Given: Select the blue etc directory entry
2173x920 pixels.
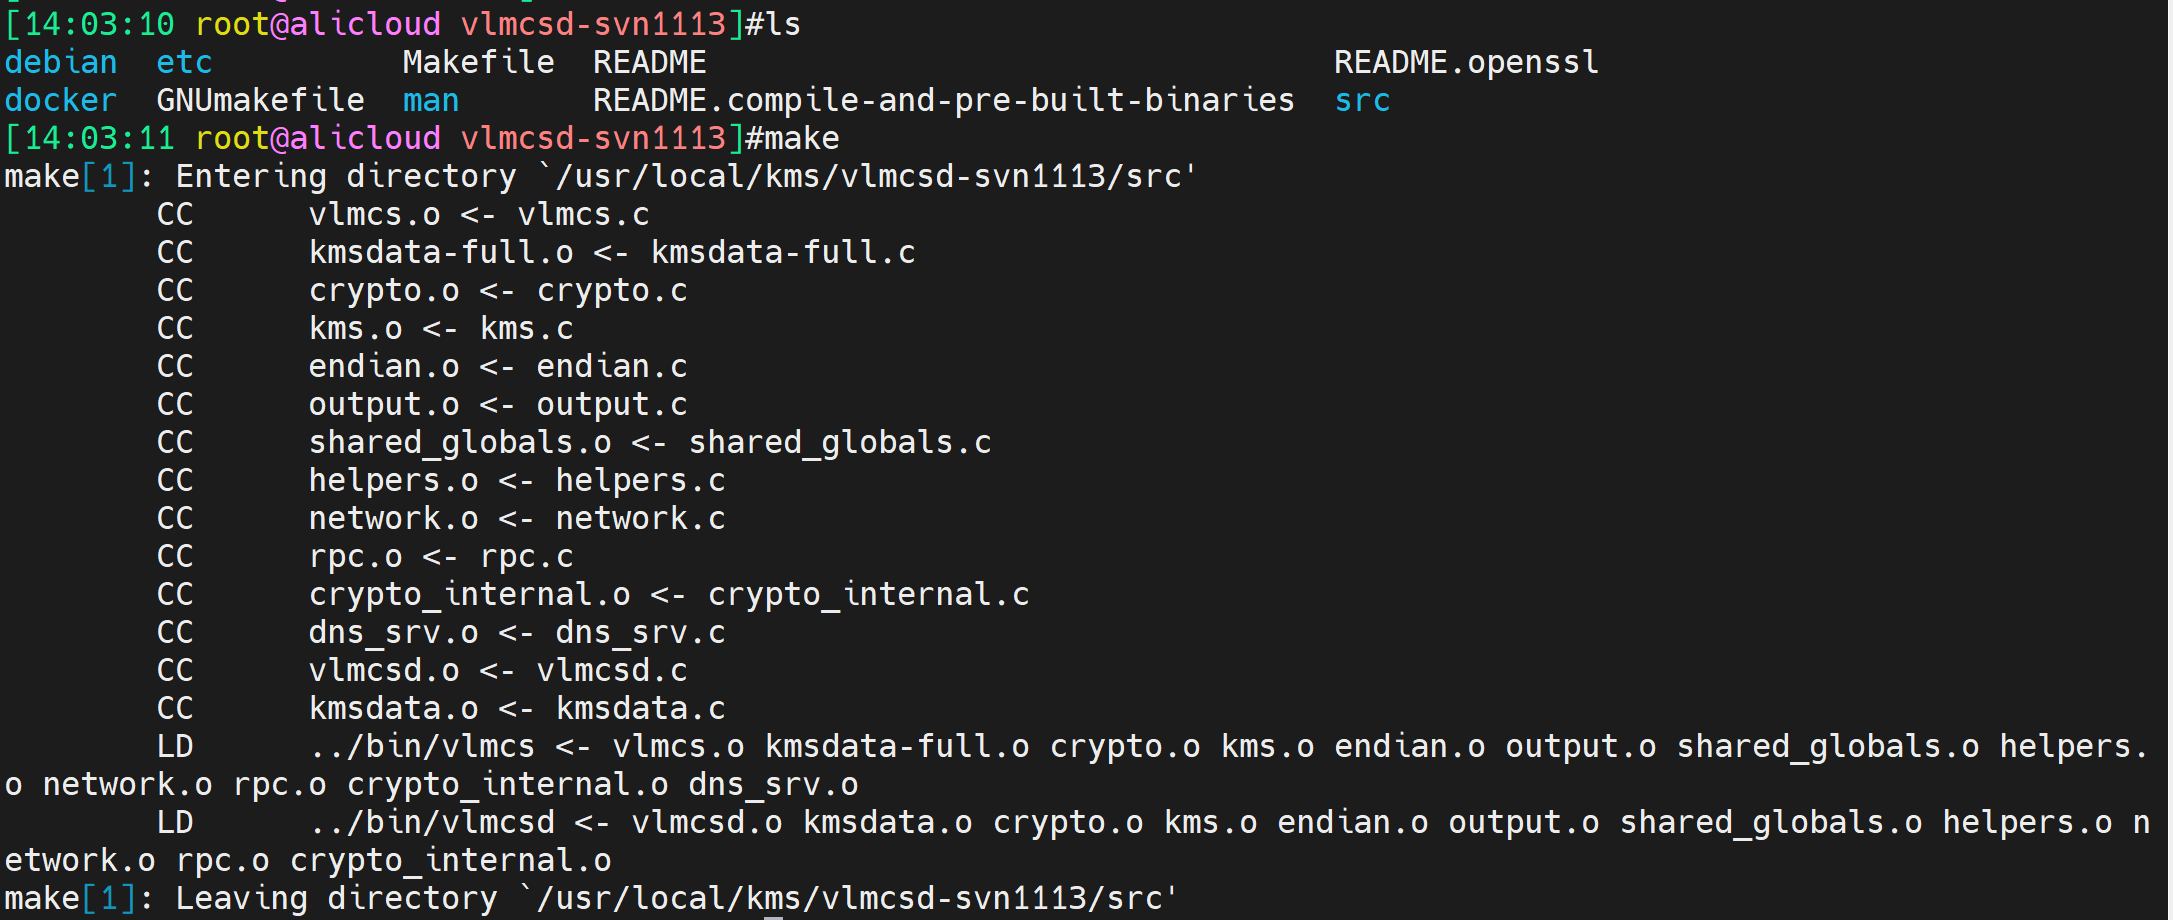Looking at the screenshot, I should point(184,63).
